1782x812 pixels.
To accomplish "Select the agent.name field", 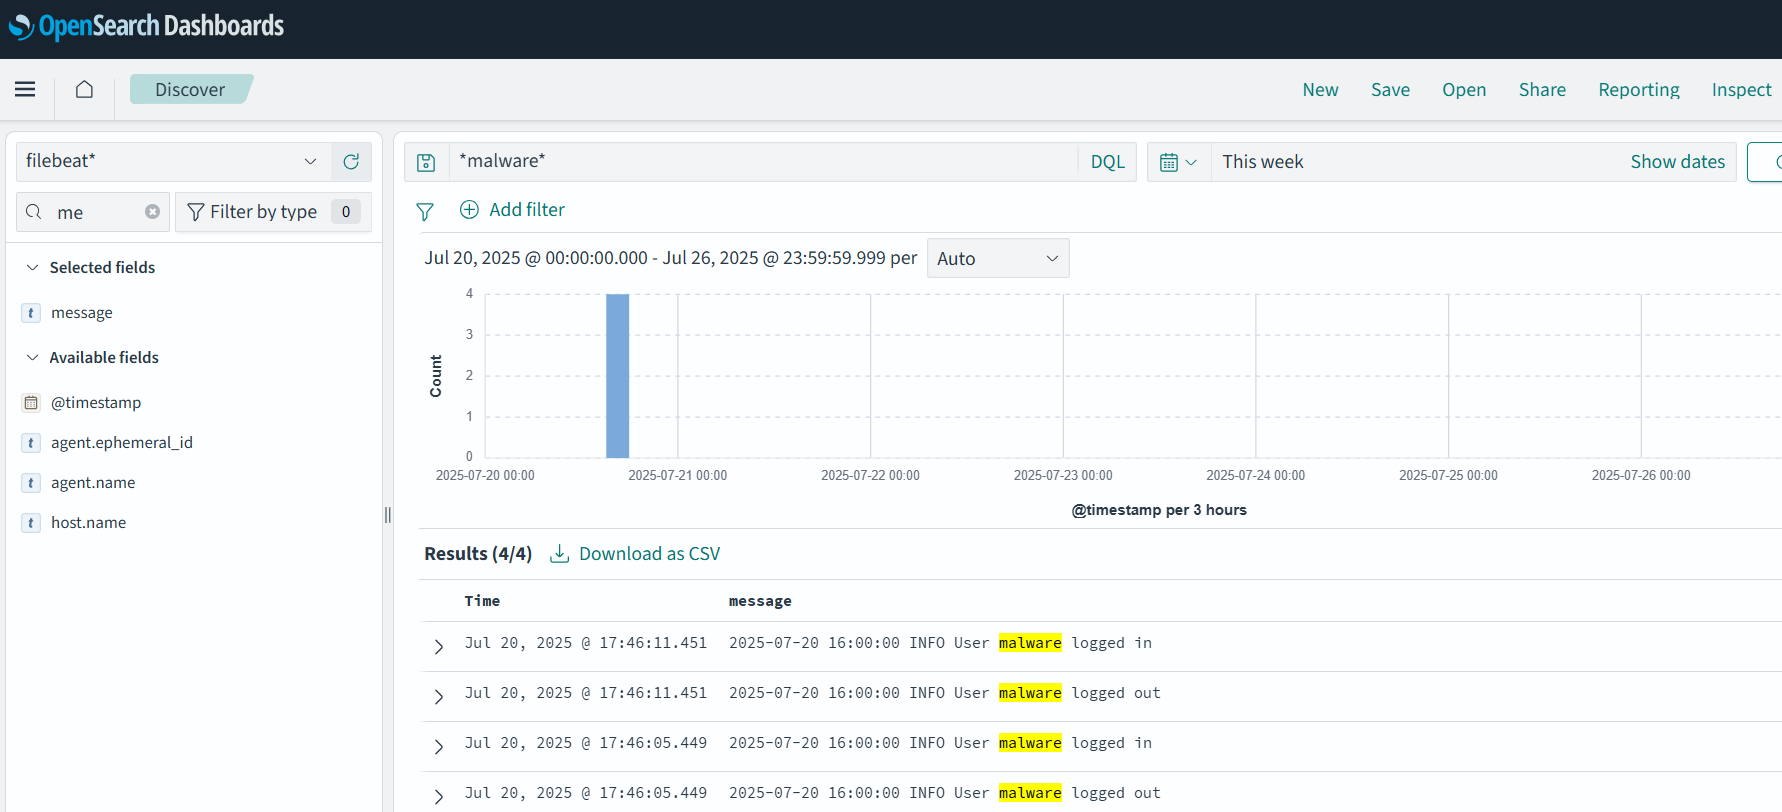I will 93,483.
